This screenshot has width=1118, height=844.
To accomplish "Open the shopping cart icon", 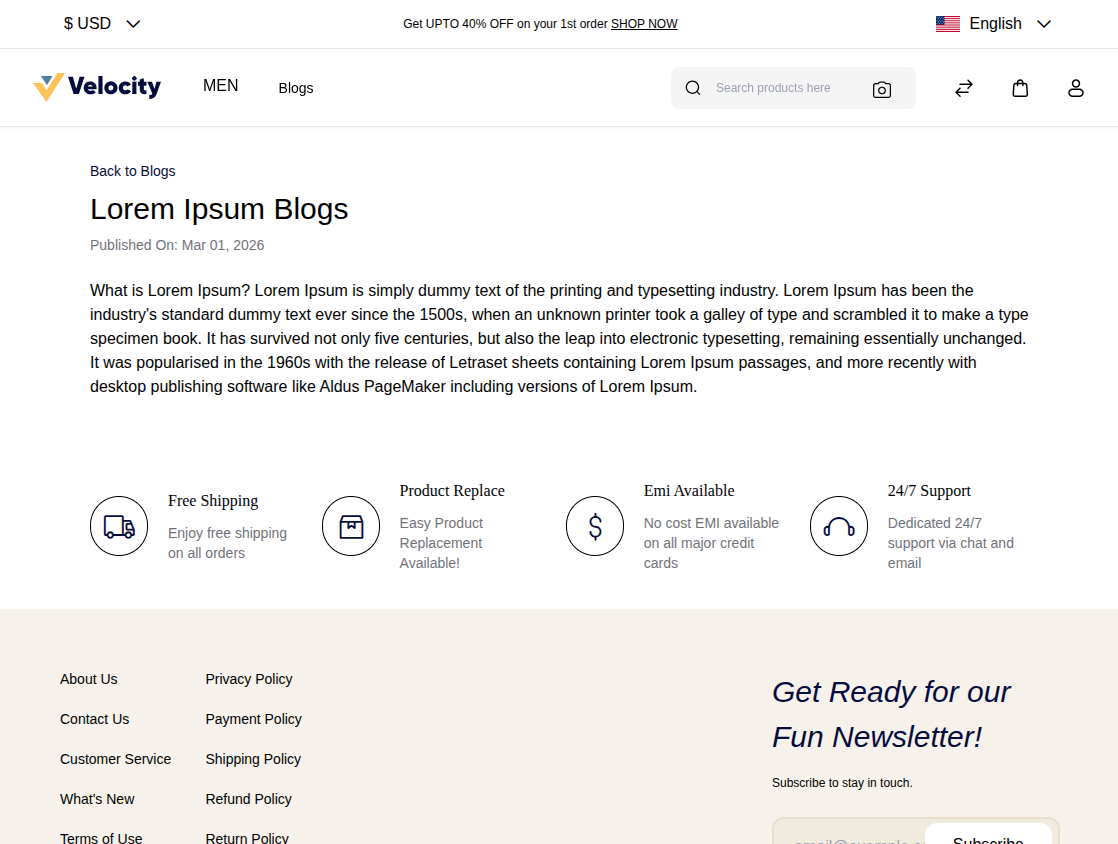I will 1020,88.
